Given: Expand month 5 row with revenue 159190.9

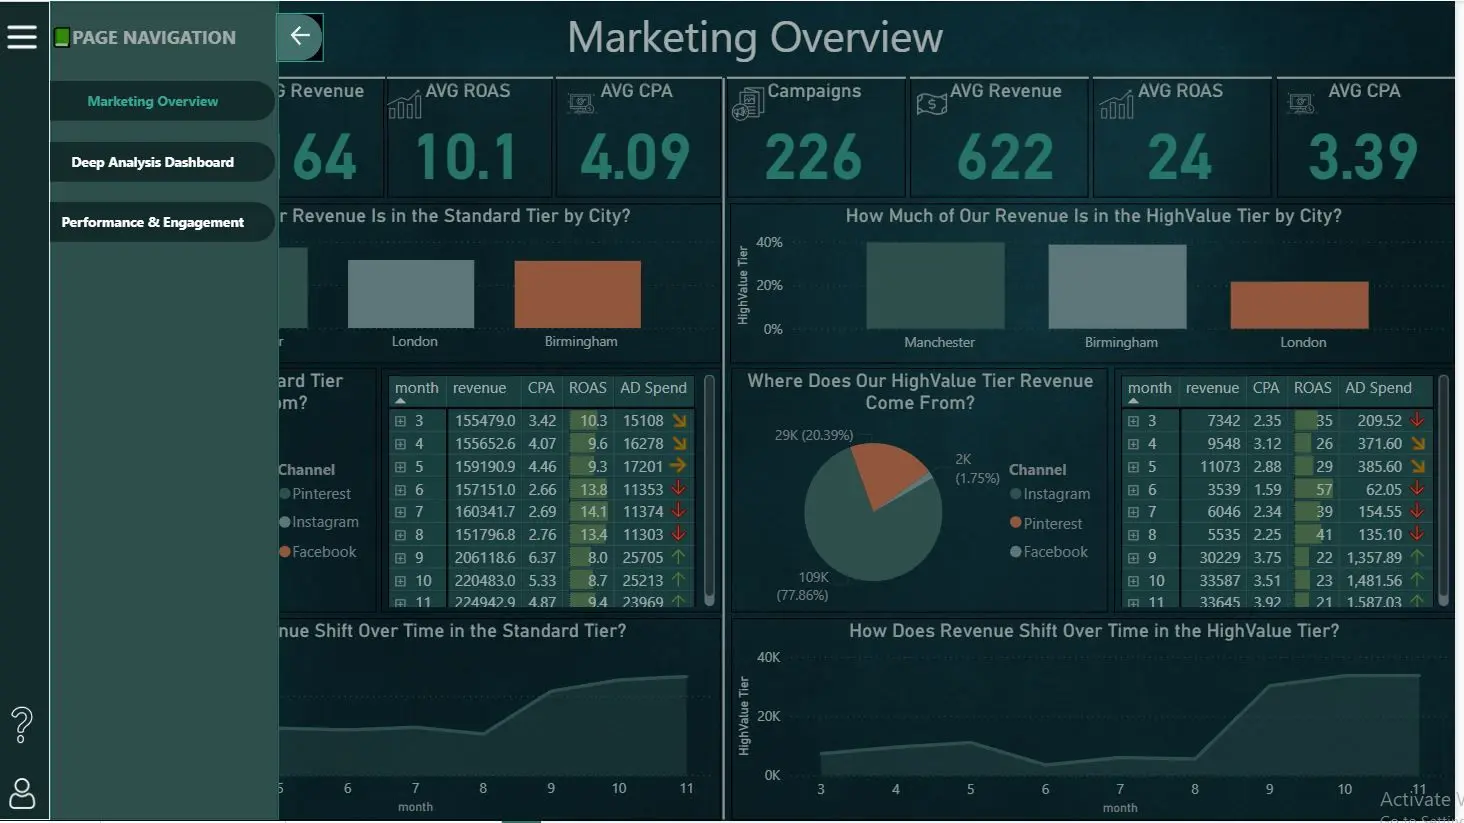Looking at the screenshot, I should [x=400, y=467].
